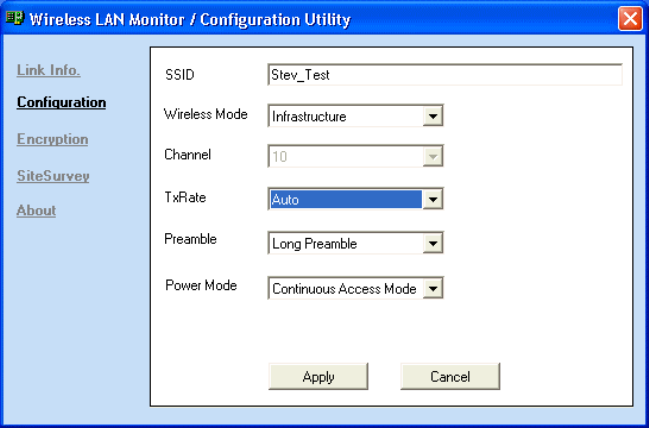Open the TxRate dropdown arrow
This screenshot has width=649, height=428.
click(433, 199)
